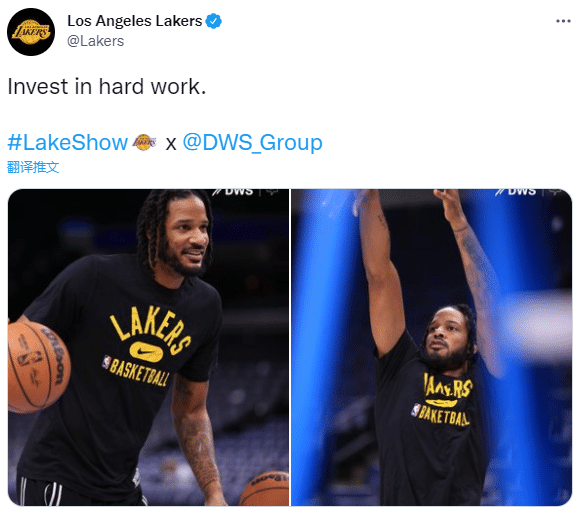Click the NBA logo on left shirt

tap(107, 362)
